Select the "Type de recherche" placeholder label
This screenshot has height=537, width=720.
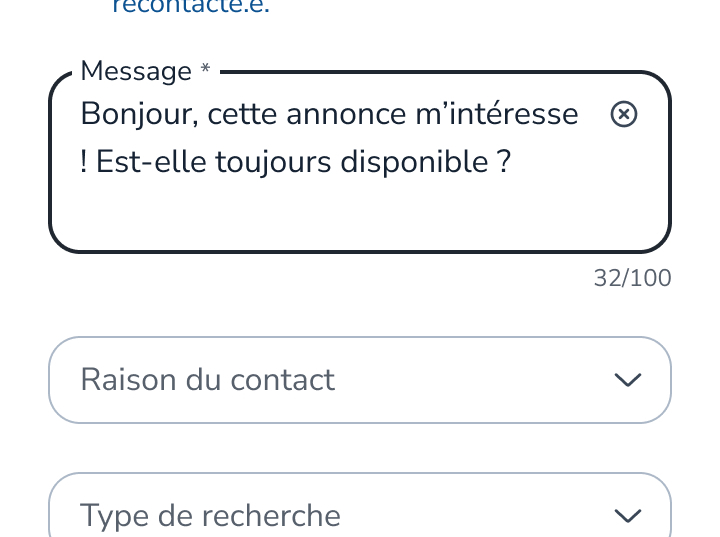(210, 516)
